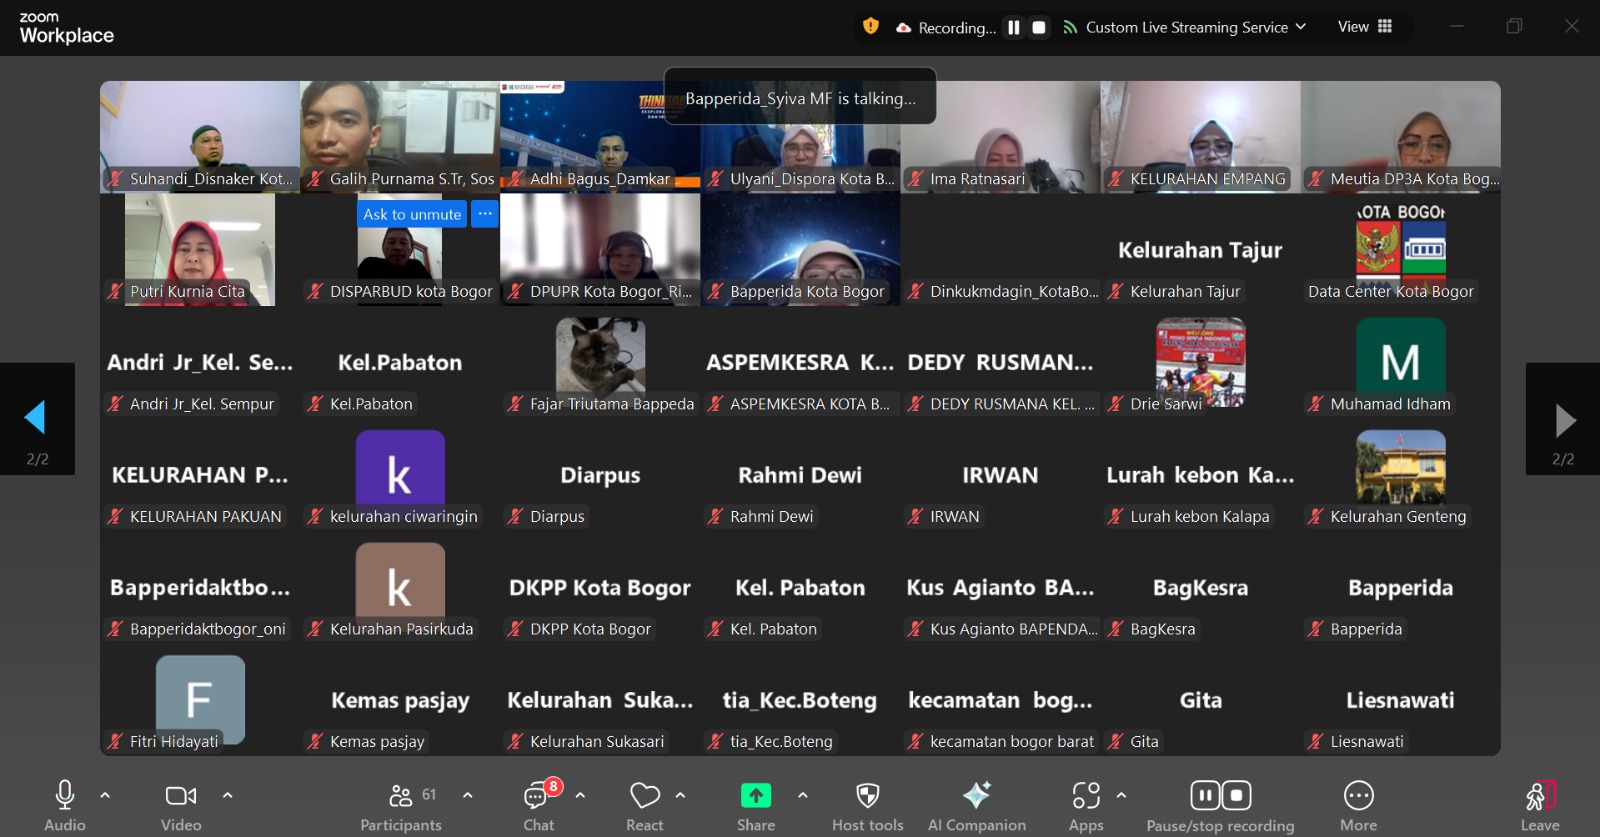Pause the recording in the top bar

point(1014,28)
